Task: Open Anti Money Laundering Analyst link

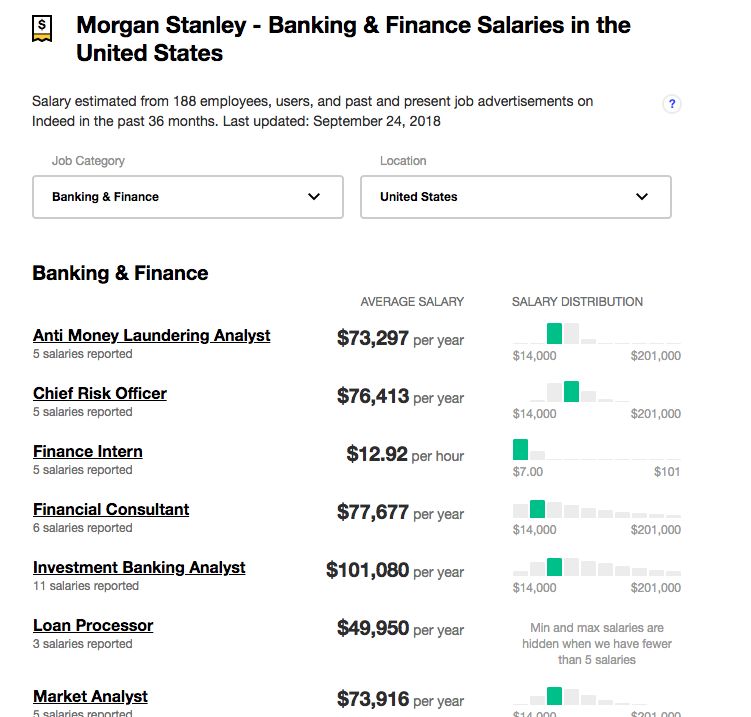Action: (x=151, y=335)
